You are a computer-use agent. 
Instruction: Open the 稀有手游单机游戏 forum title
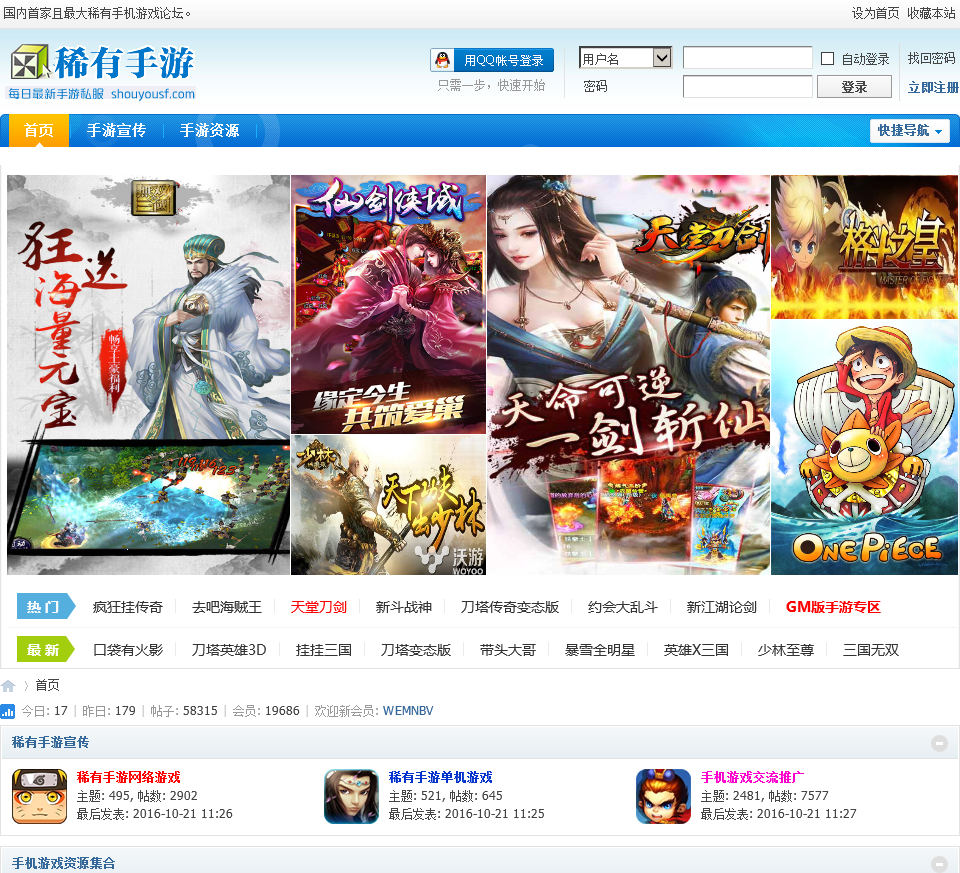[x=441, y=777]
